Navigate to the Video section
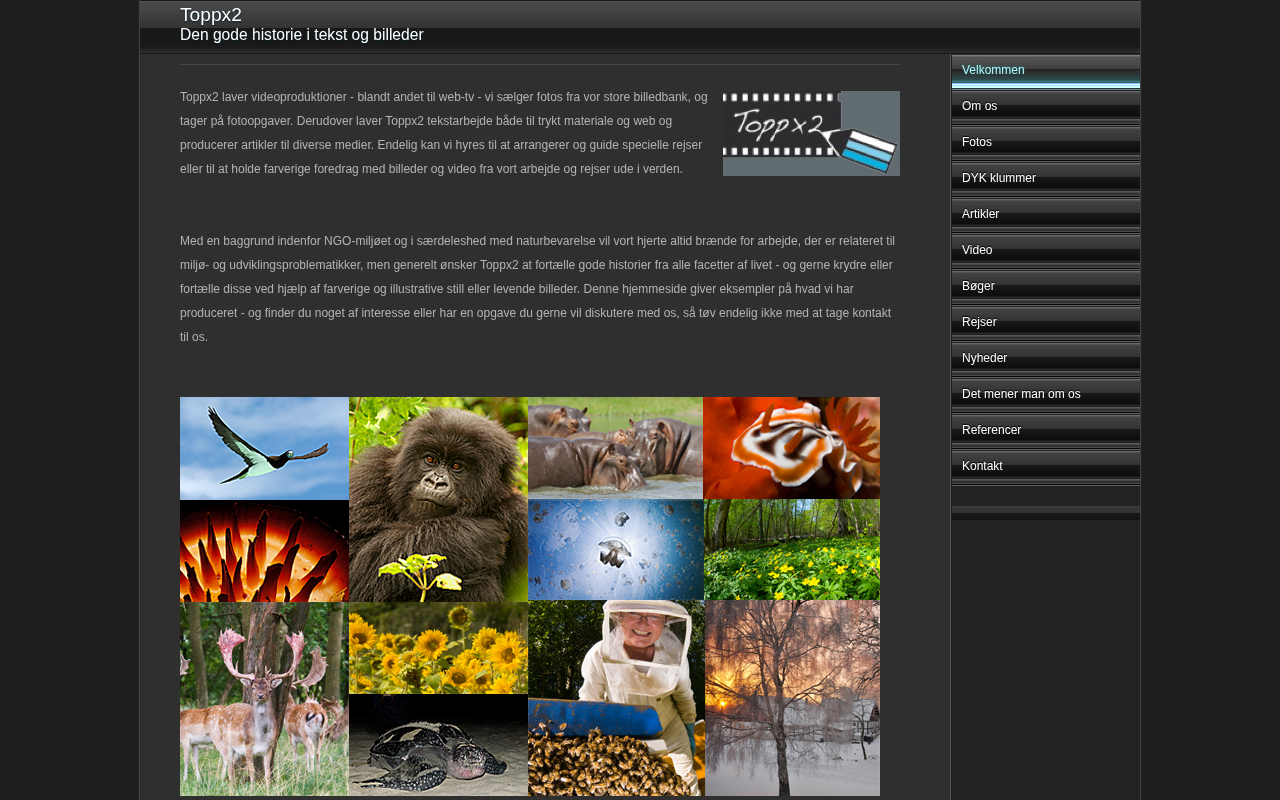Screen dimensions: 1280x800 pyautogui.click(x=977, y=250)
